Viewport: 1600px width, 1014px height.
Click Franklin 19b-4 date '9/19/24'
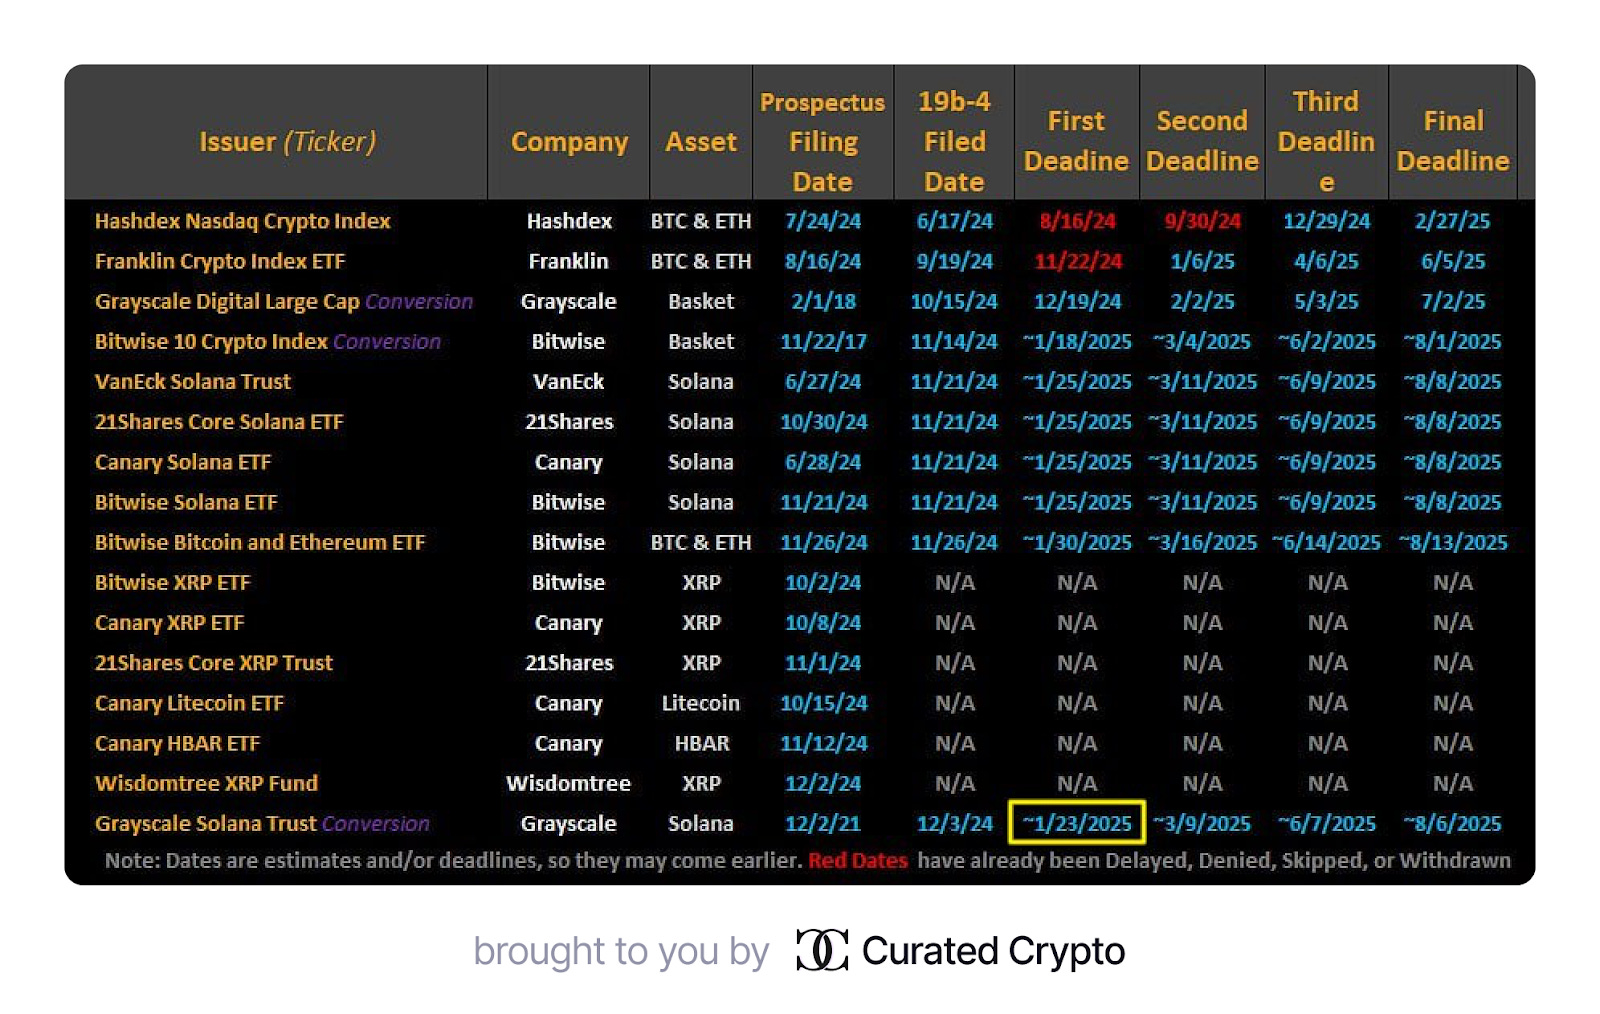[x=954, y=261]
